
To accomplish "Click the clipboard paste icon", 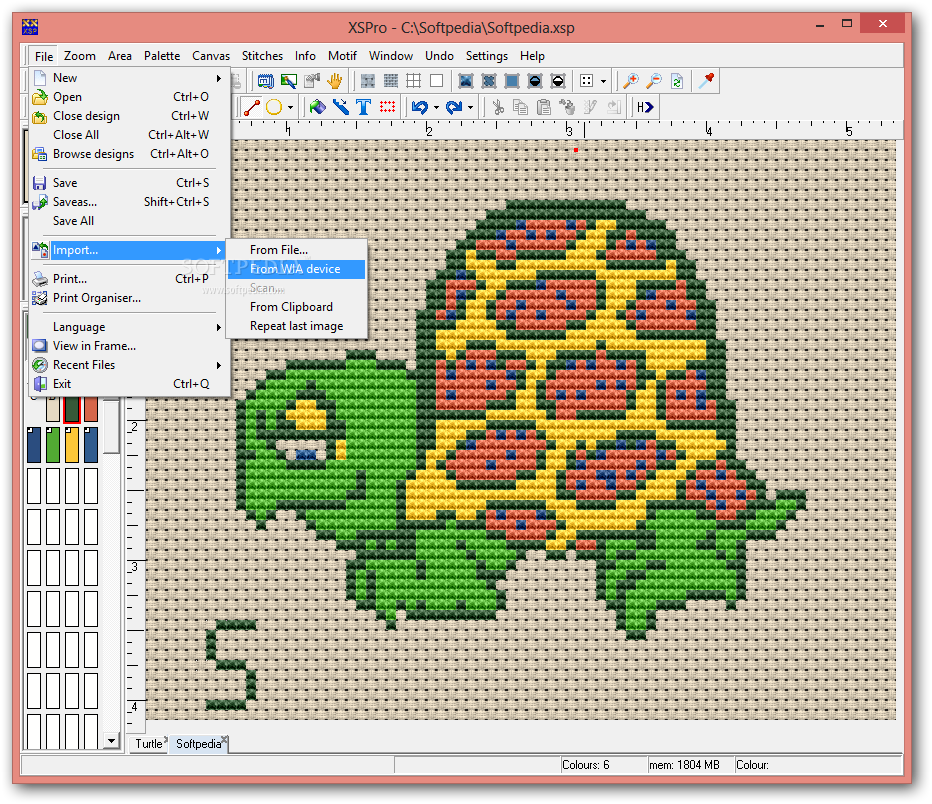I will coord(543,108).
